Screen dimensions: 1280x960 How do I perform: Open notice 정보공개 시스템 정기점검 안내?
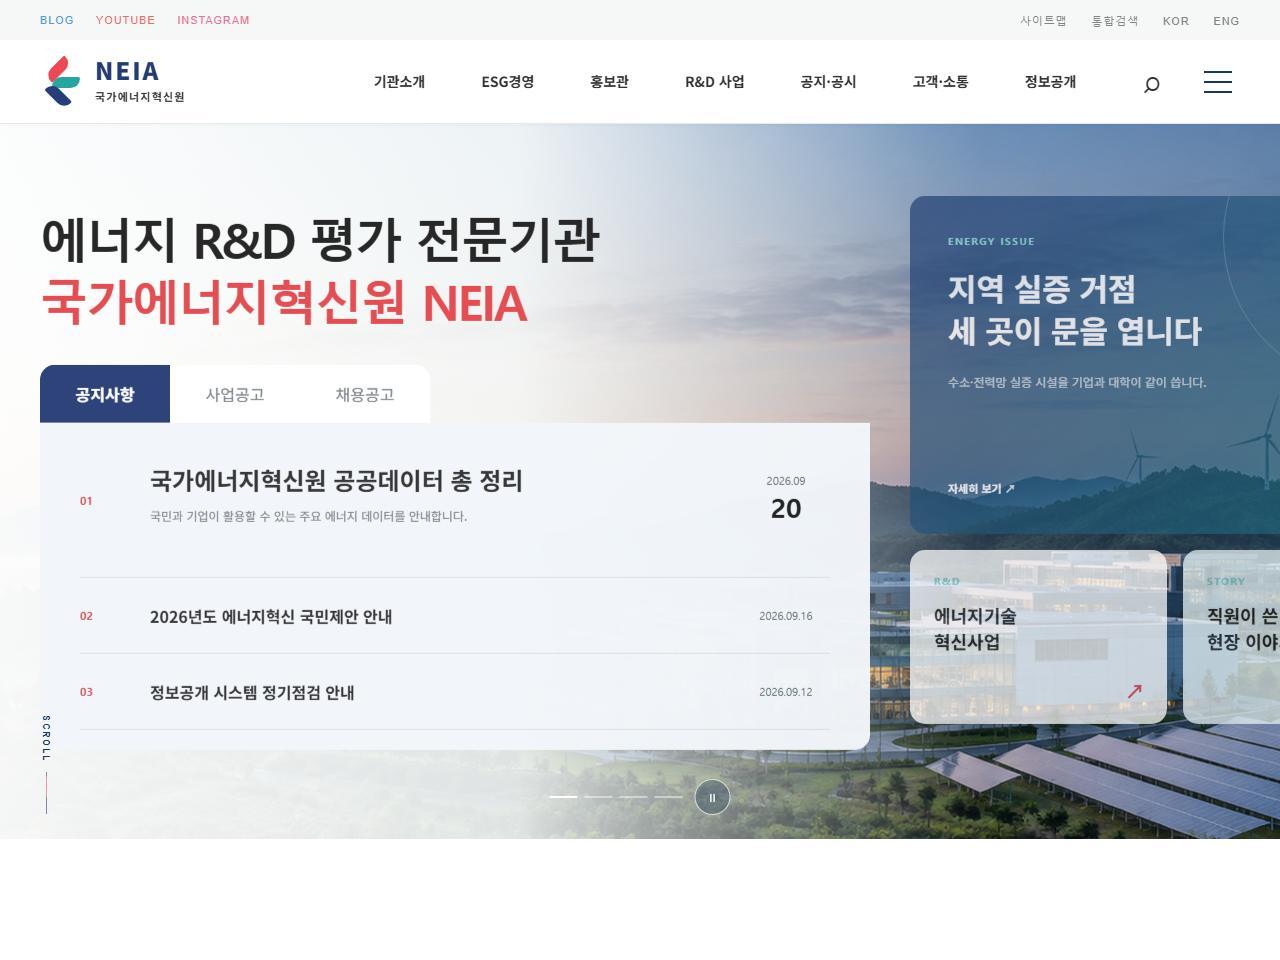click(252, 693)
